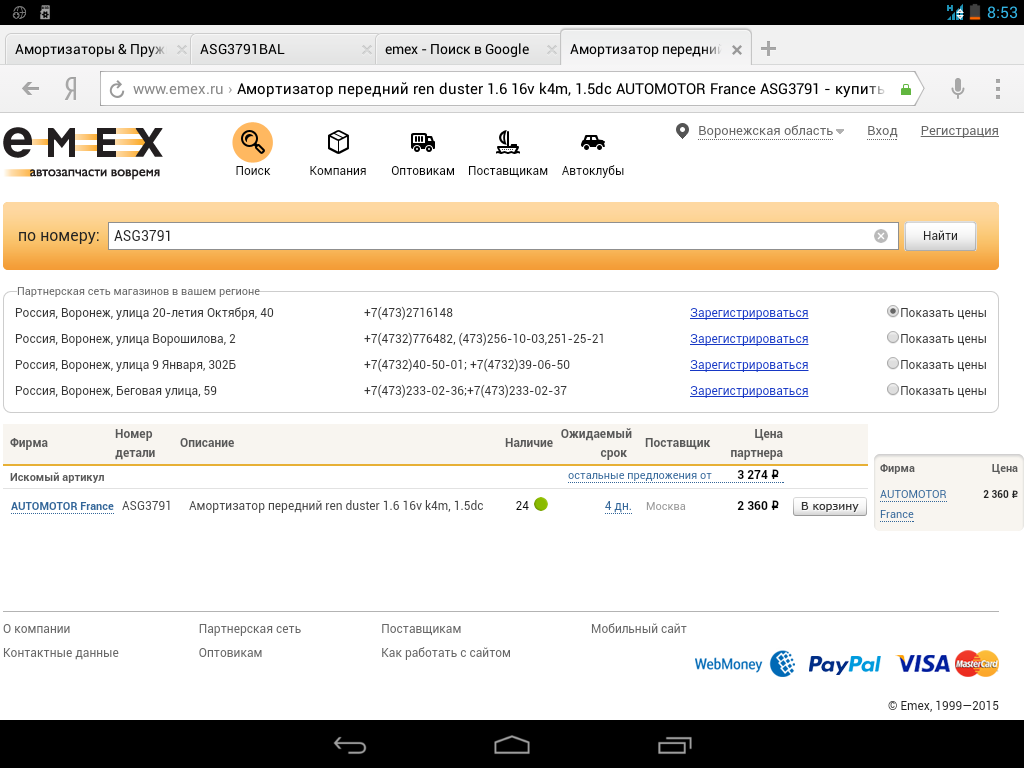Image resolution: width=1024 pixels, height=768 pixels.
Task: Tap the Yandex Я button
Action: coord(71,88)
